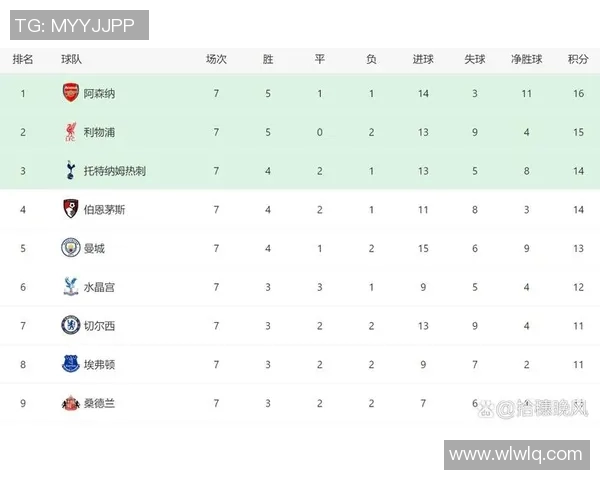The image size is (600, 480).
Task: Click the Manchester City crest icon
Action: (70, 248)
